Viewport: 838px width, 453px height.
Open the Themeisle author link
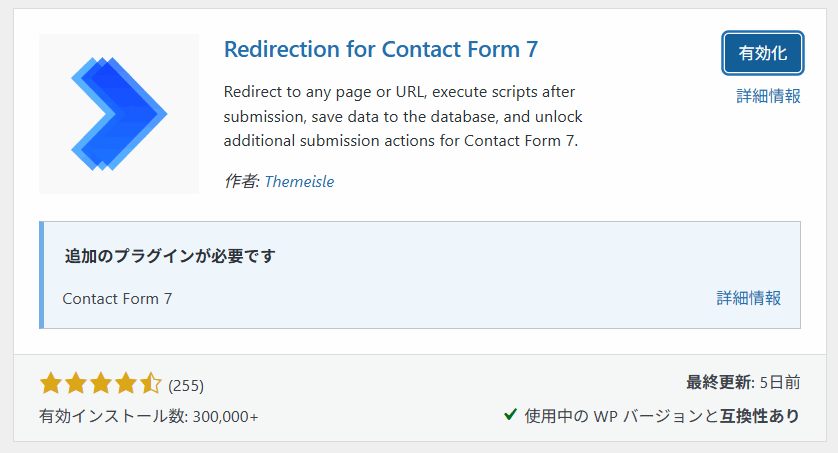[x=299, y=182]
